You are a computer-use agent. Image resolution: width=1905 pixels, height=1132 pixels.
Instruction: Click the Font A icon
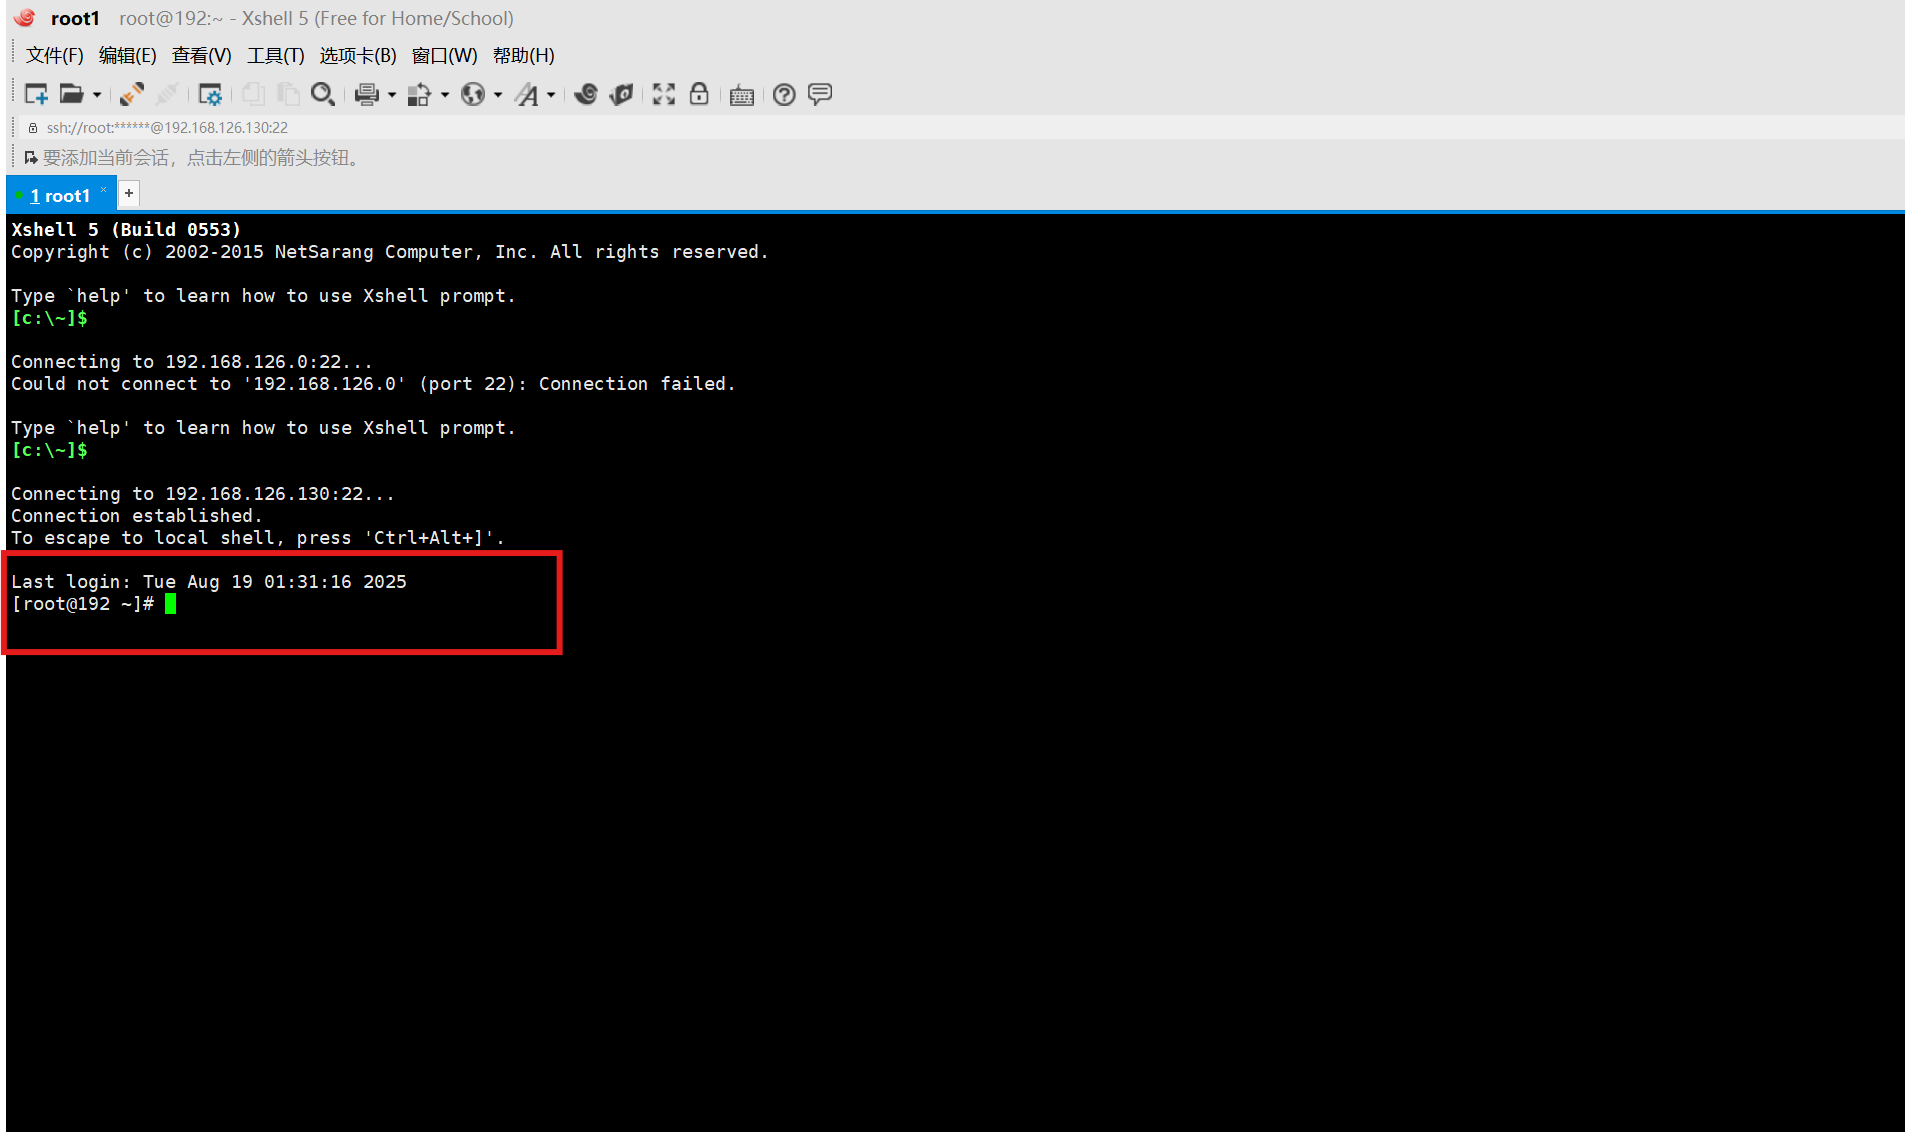pyautogui.click(x=527, y=94)
